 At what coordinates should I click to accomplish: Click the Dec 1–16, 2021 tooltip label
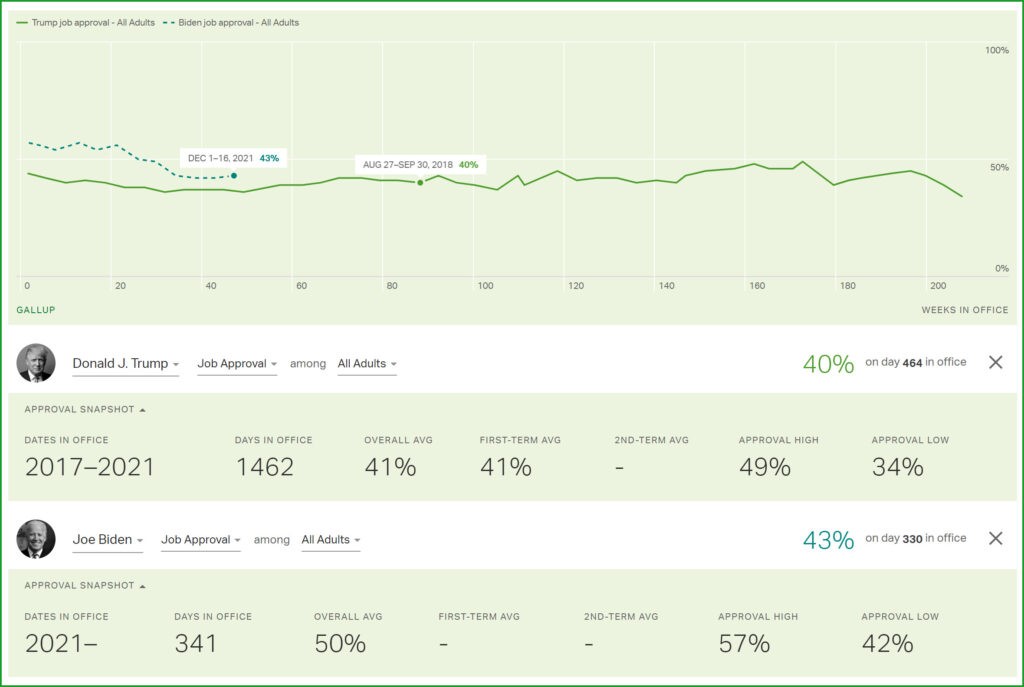pyautogui.click(x=234, y=158)
